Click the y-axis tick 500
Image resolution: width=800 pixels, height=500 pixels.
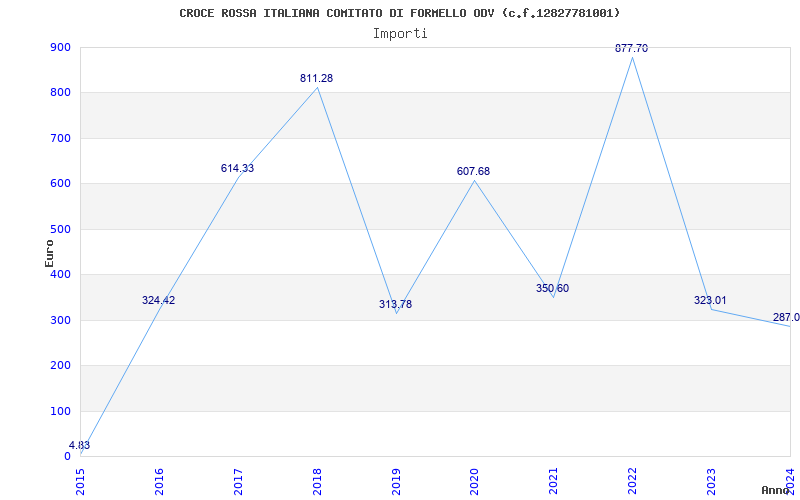60,229
